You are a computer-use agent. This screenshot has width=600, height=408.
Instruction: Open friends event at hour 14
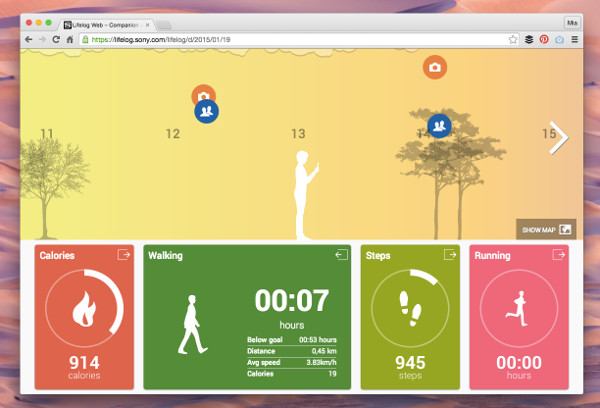tap(439, 126)
